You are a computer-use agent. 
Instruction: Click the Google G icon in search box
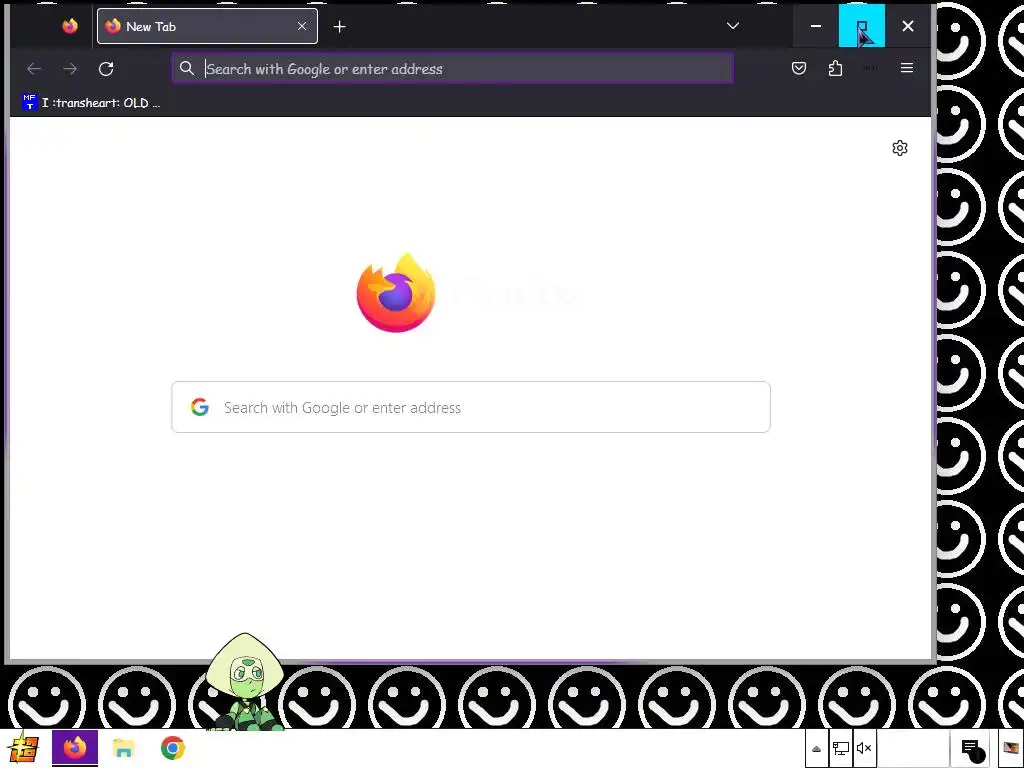point(200,407)
